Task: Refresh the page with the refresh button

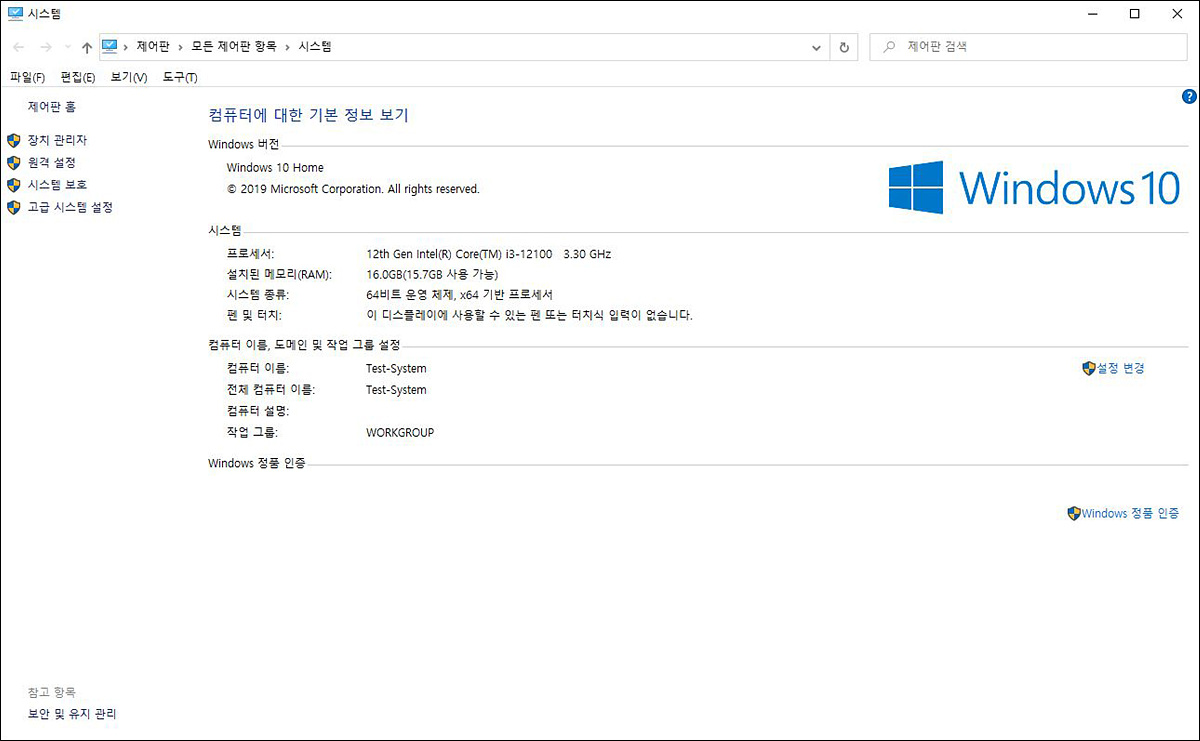Action: 845,47
